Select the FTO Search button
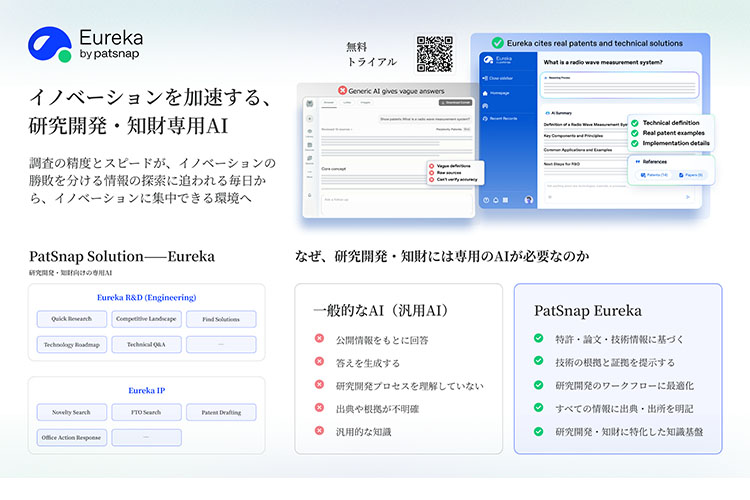 pos(146,412)
